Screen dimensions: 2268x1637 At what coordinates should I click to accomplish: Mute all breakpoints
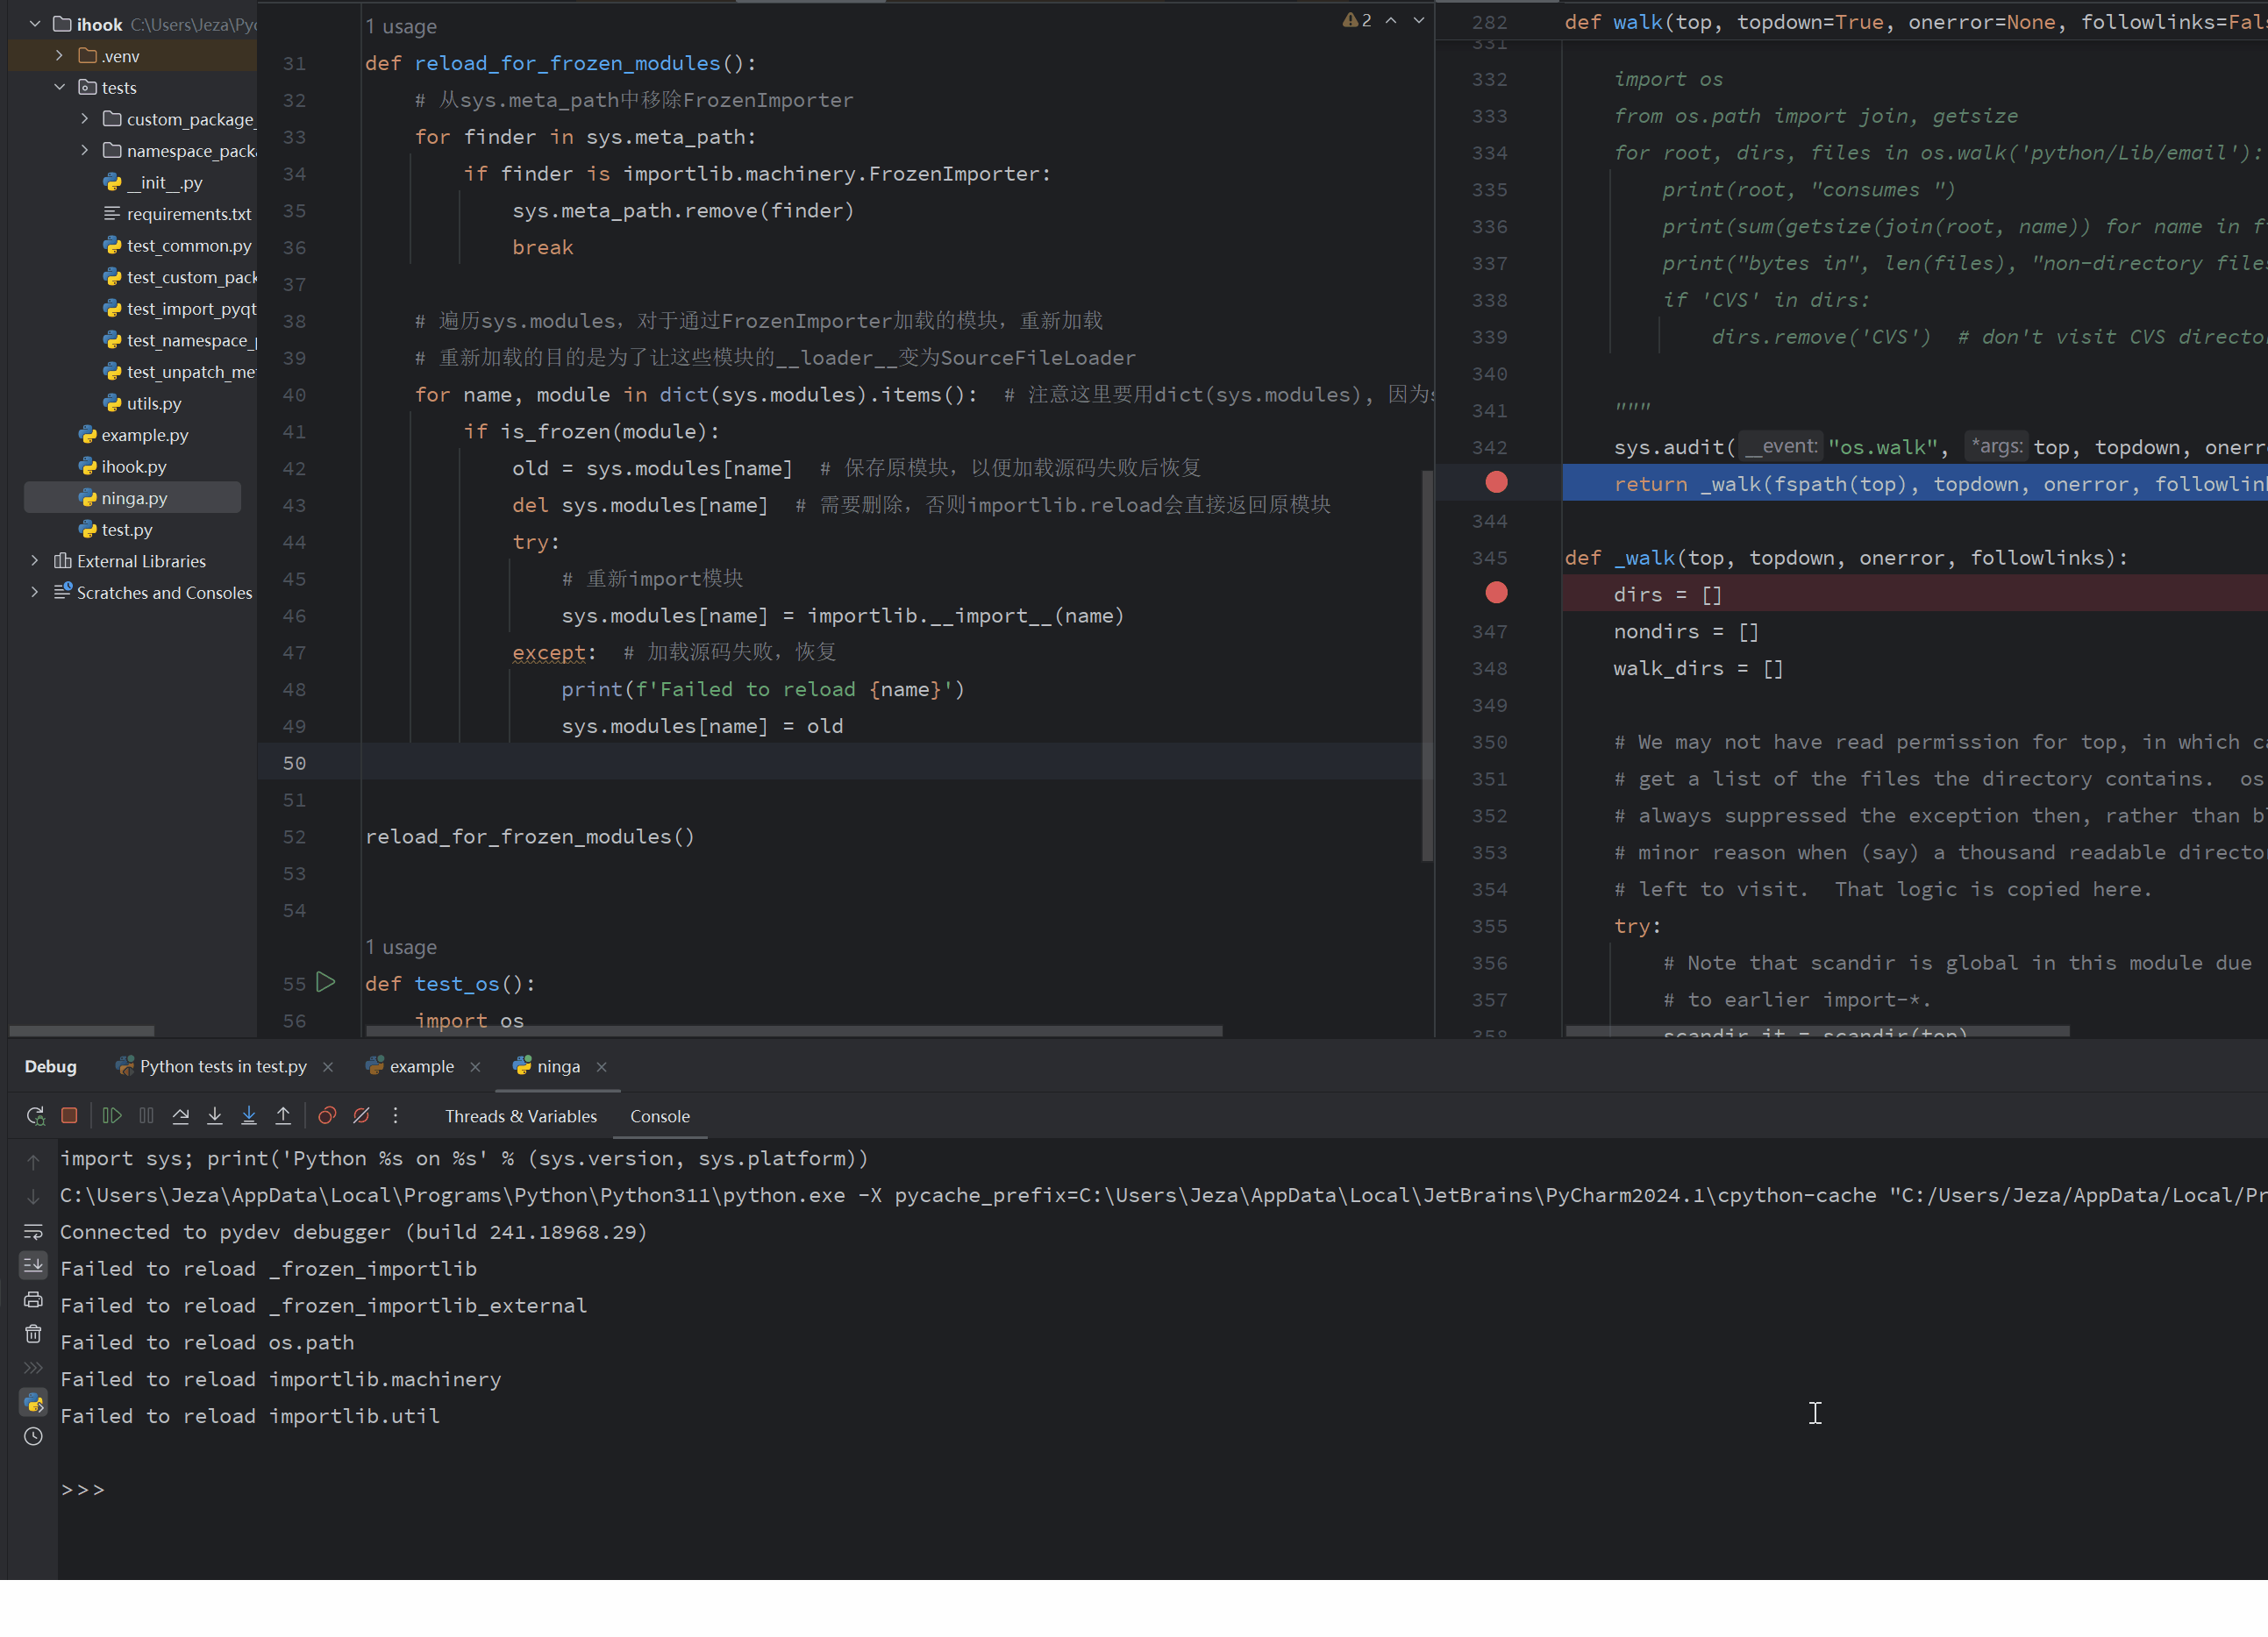[361, 1115]
